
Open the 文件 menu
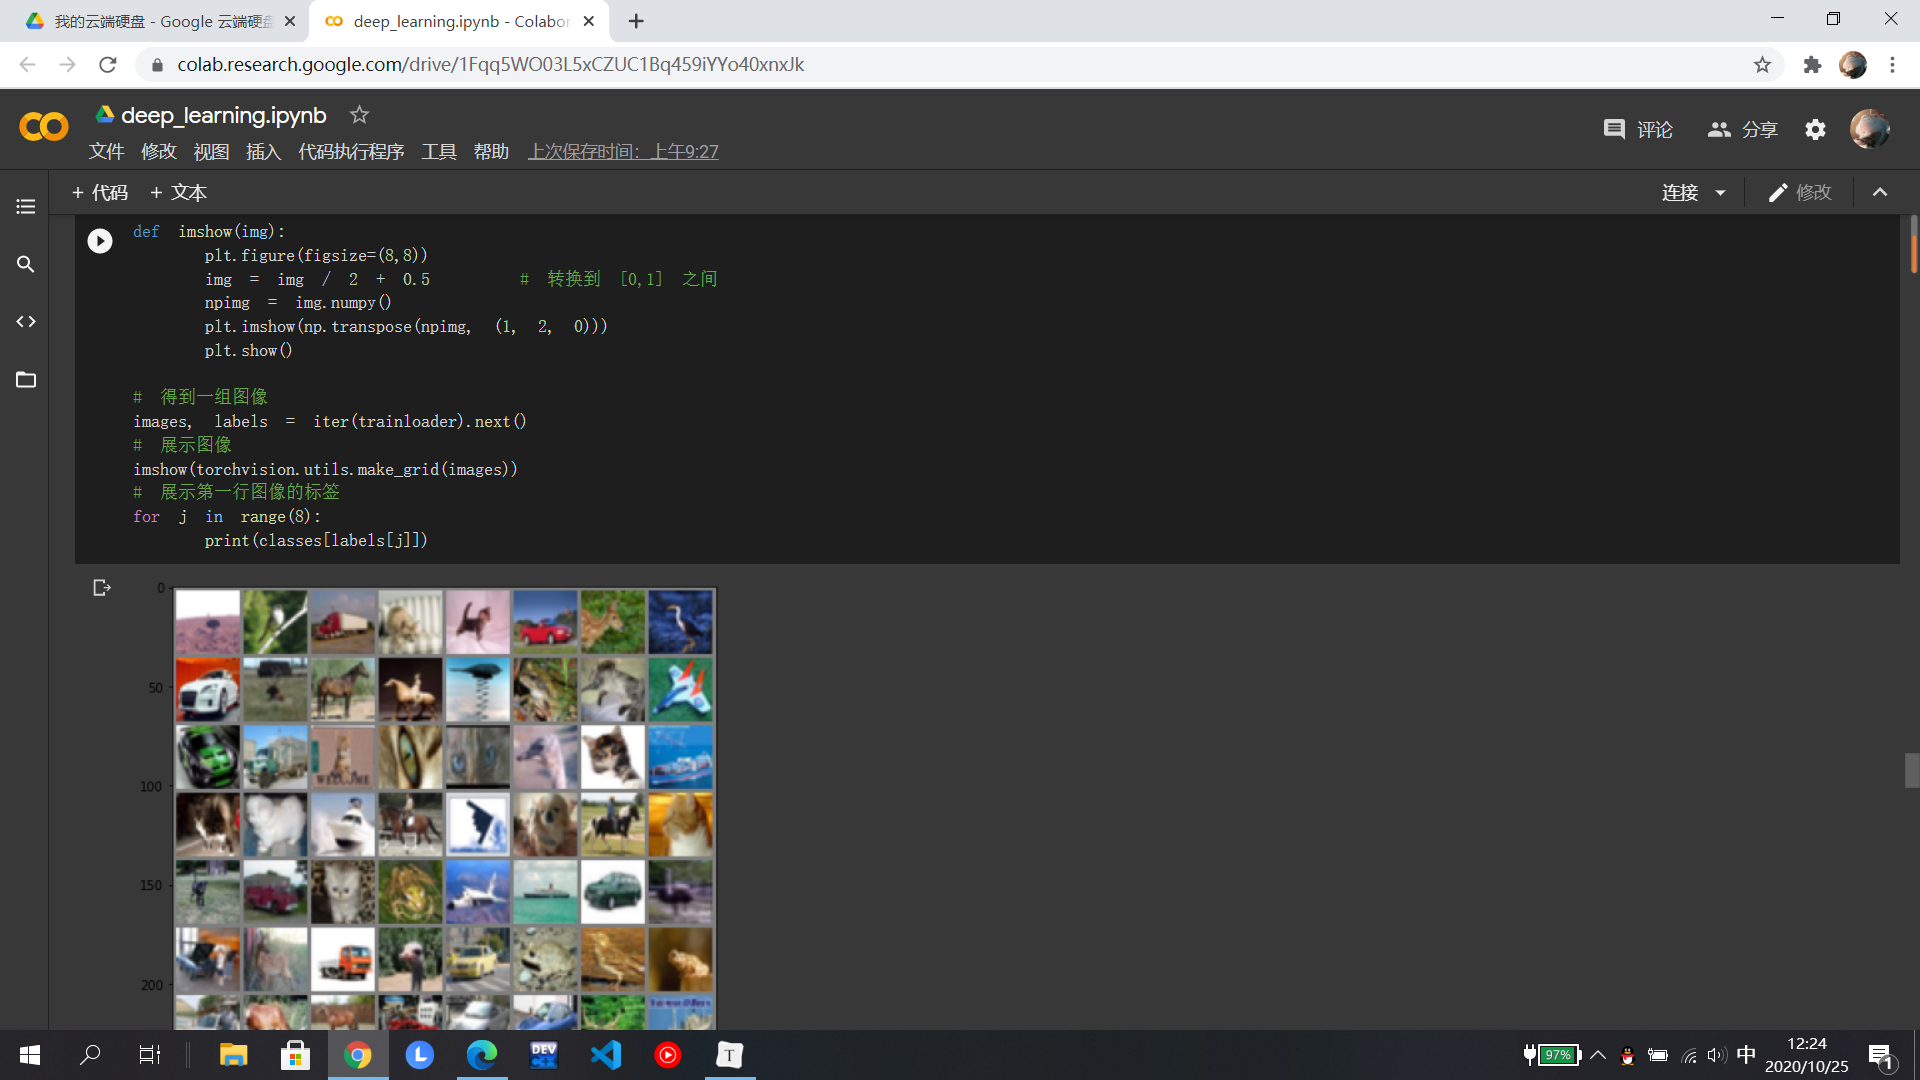point(106,152)
